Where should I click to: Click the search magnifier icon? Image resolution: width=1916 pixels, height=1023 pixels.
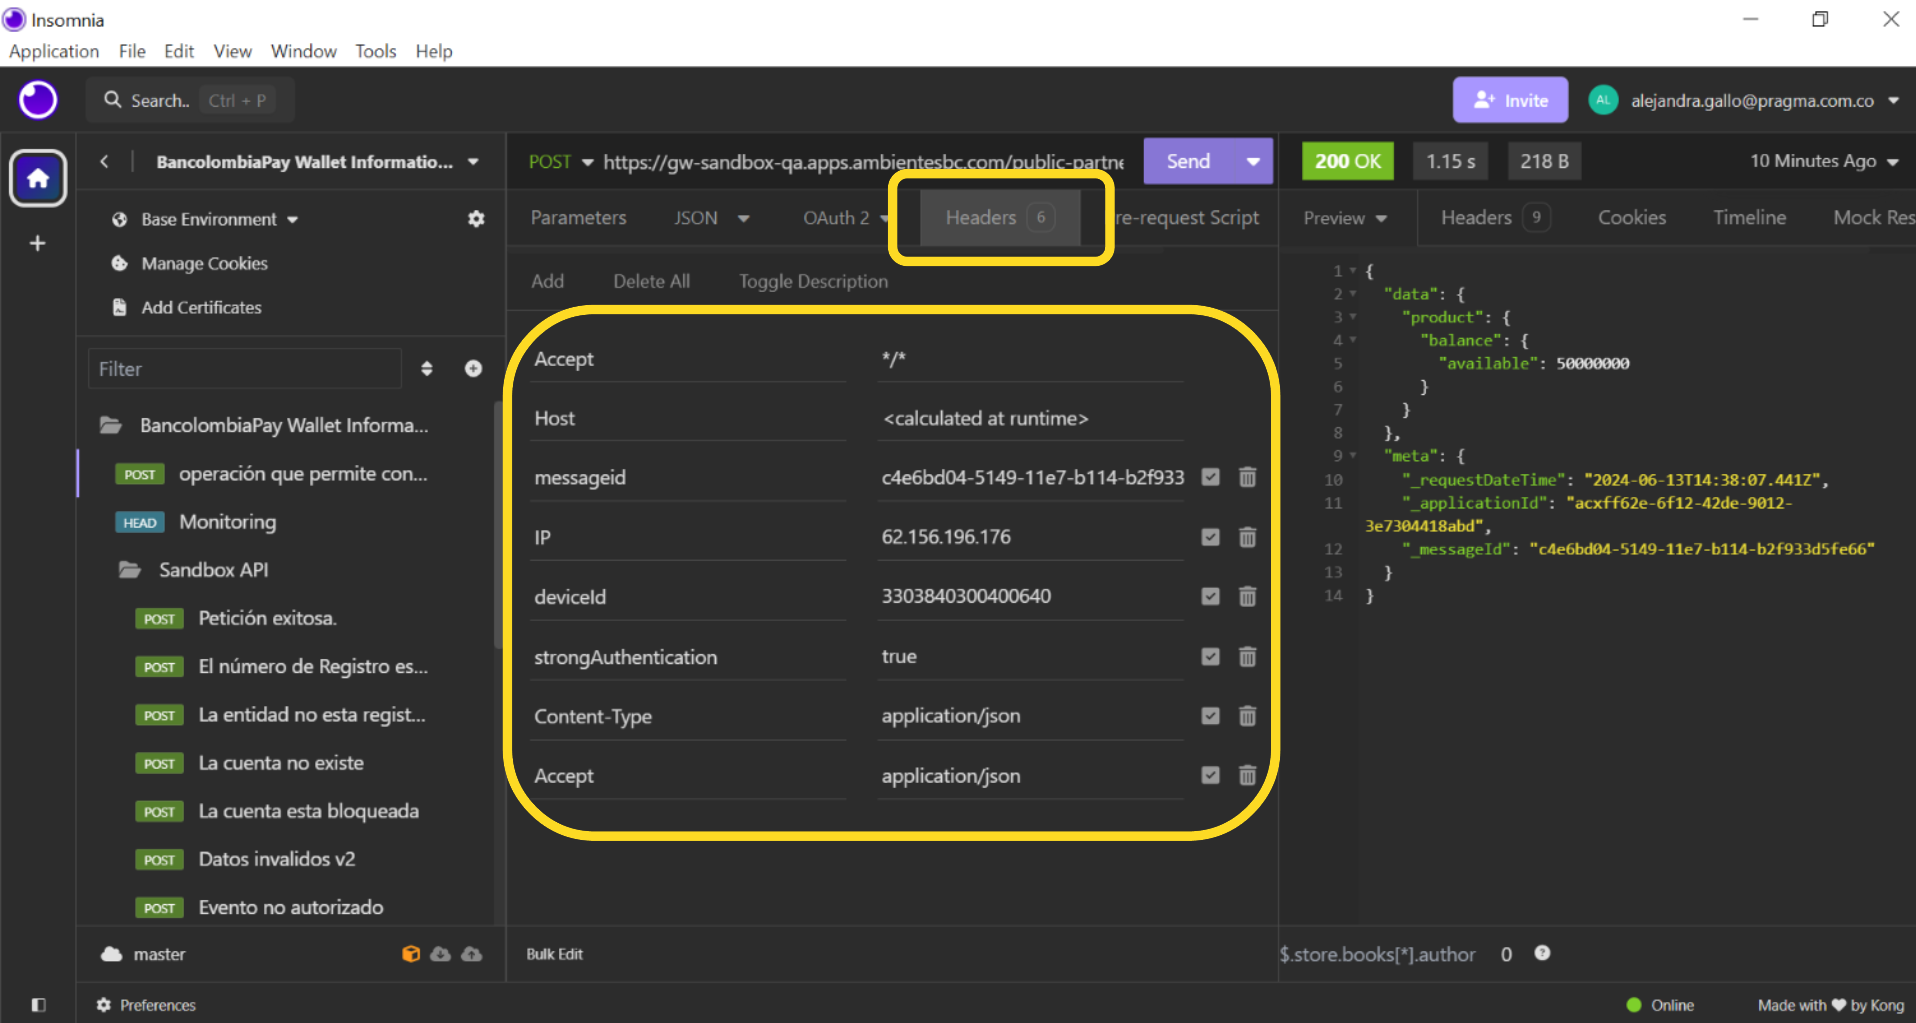coord(113,100)
